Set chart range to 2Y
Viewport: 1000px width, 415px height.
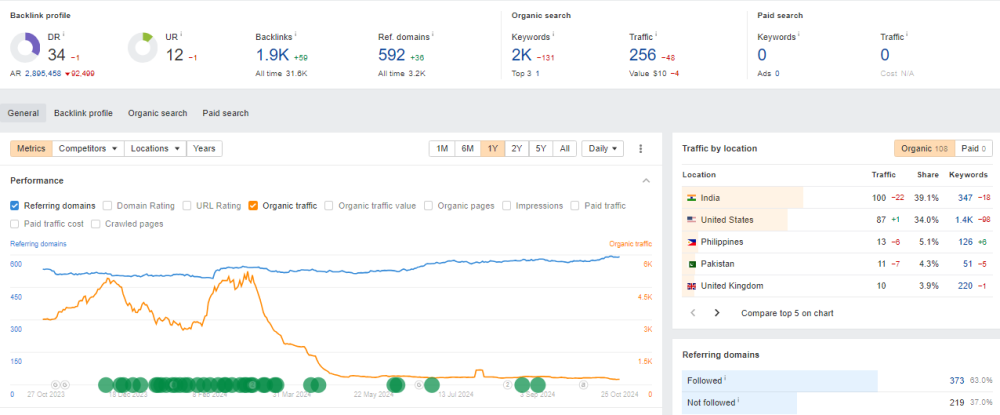[517, 149]
